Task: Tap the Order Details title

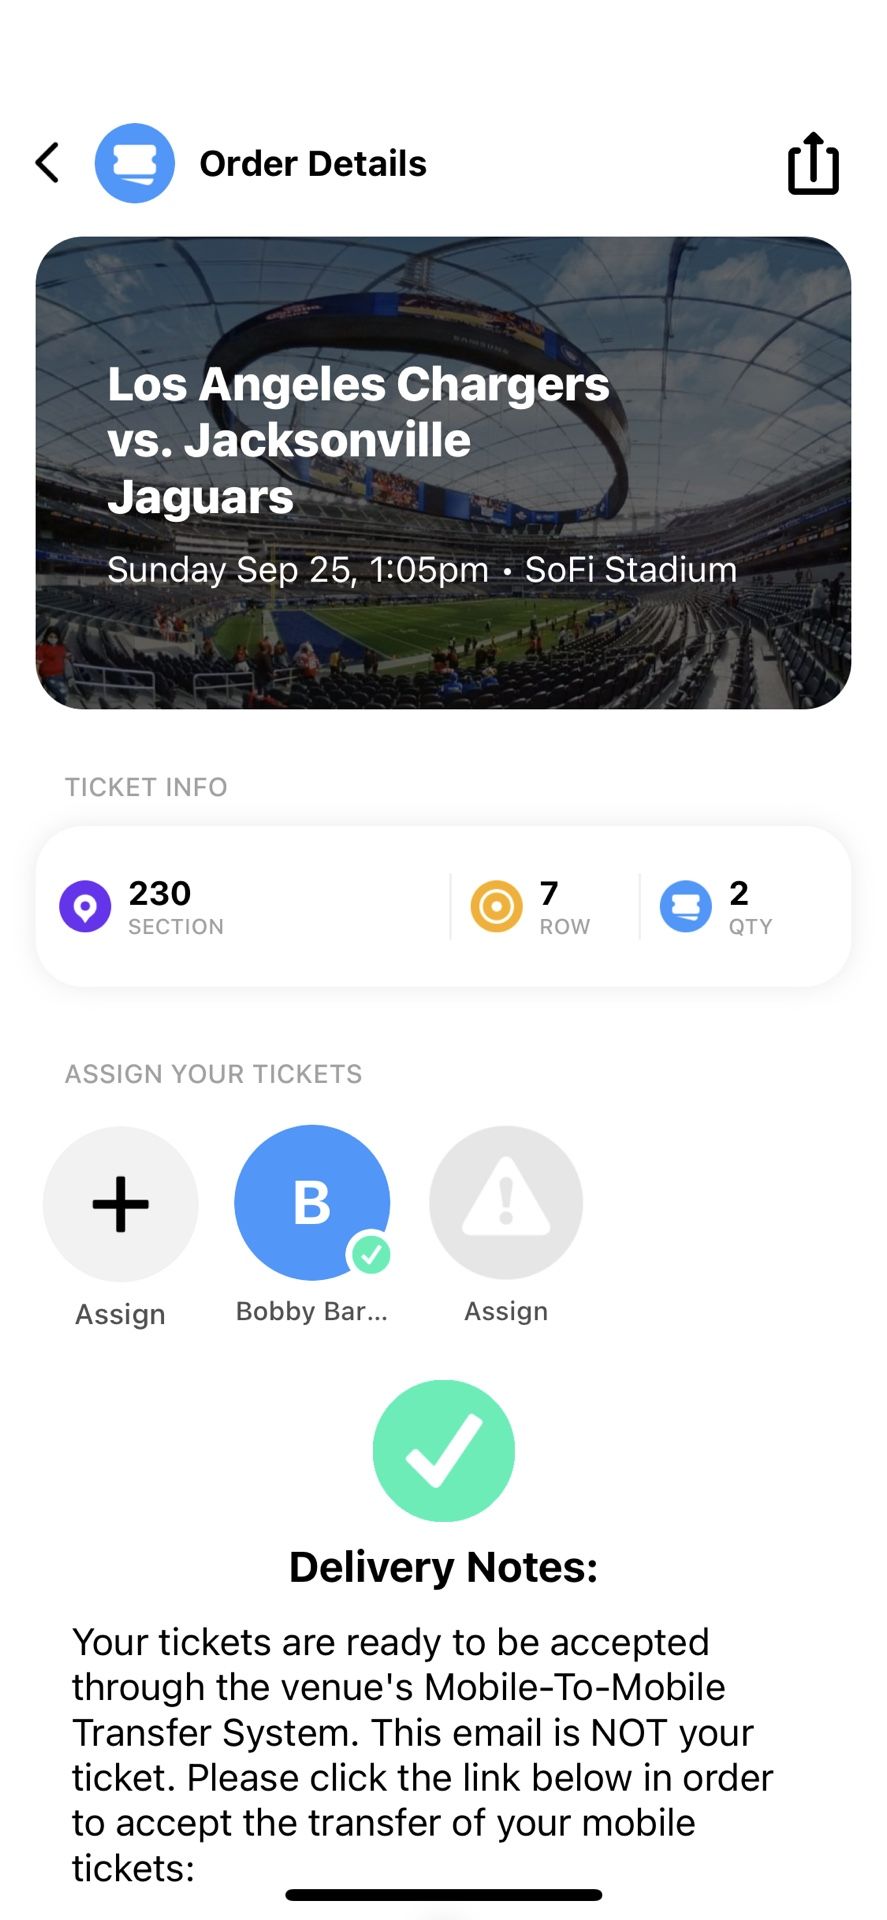Action: 313,163
